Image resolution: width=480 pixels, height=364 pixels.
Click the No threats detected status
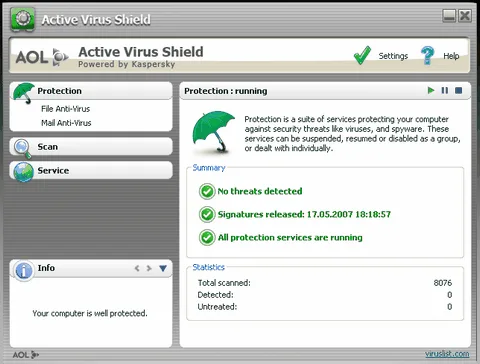[260, 191]
